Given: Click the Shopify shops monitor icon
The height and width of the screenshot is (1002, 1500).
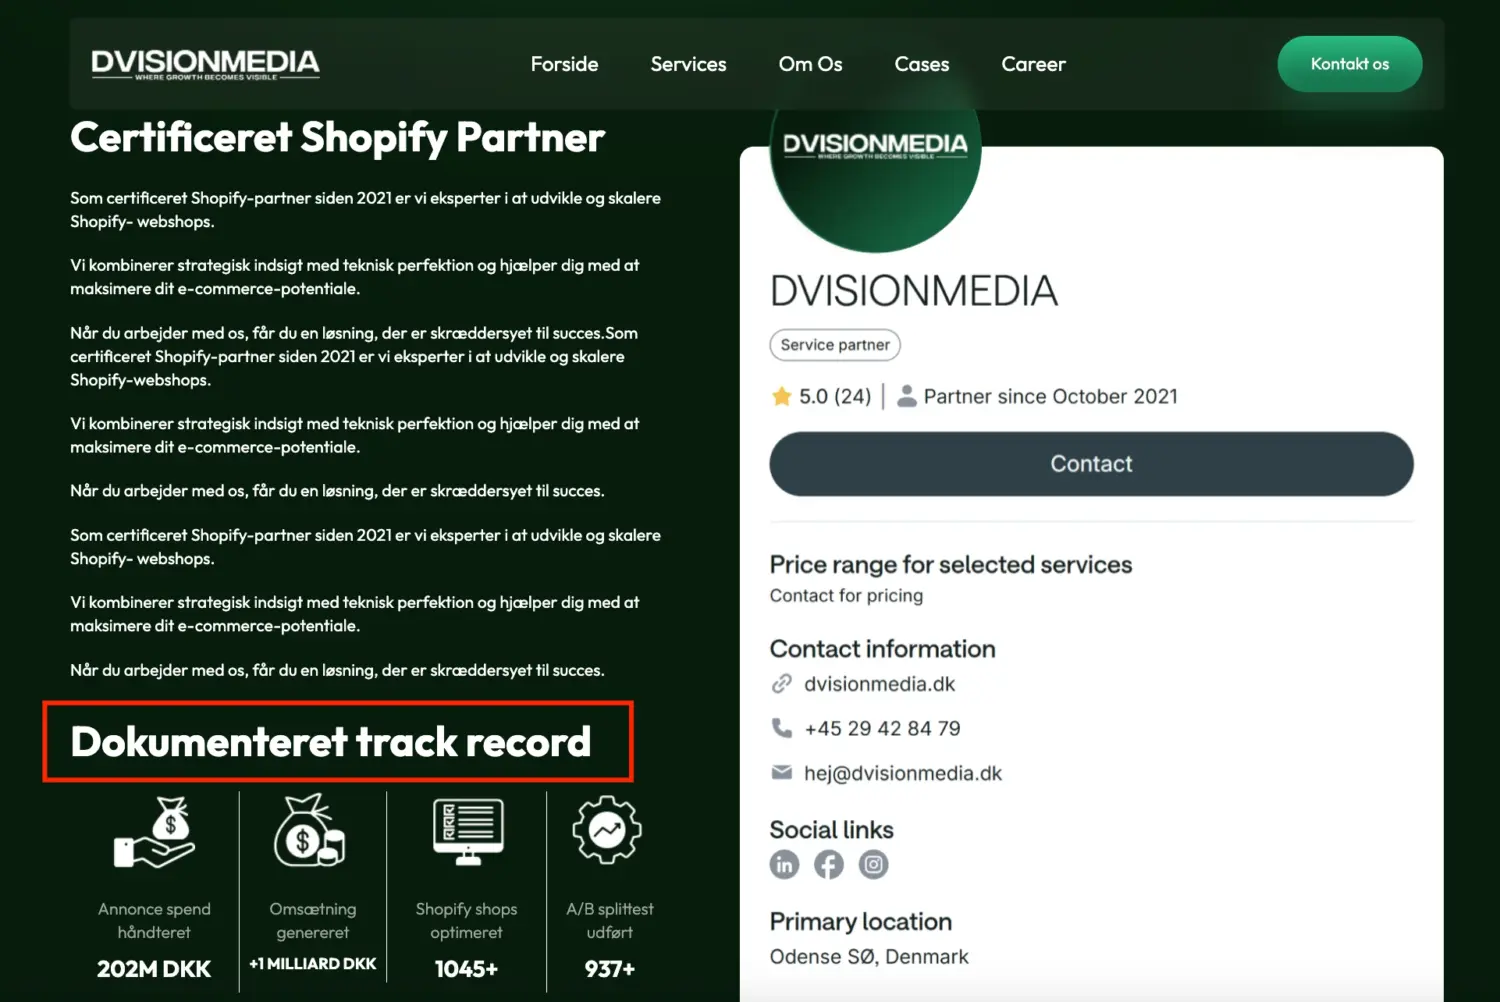Looking at the screenshot, I should [466, 830].
